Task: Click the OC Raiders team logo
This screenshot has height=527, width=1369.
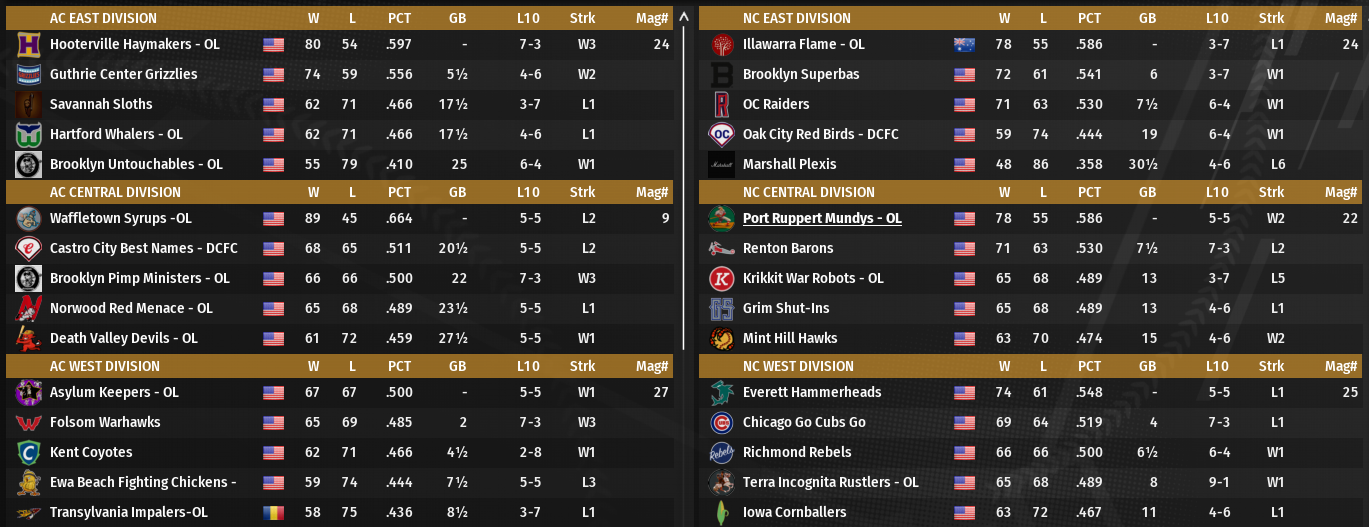Action: [x=721, y=105]
